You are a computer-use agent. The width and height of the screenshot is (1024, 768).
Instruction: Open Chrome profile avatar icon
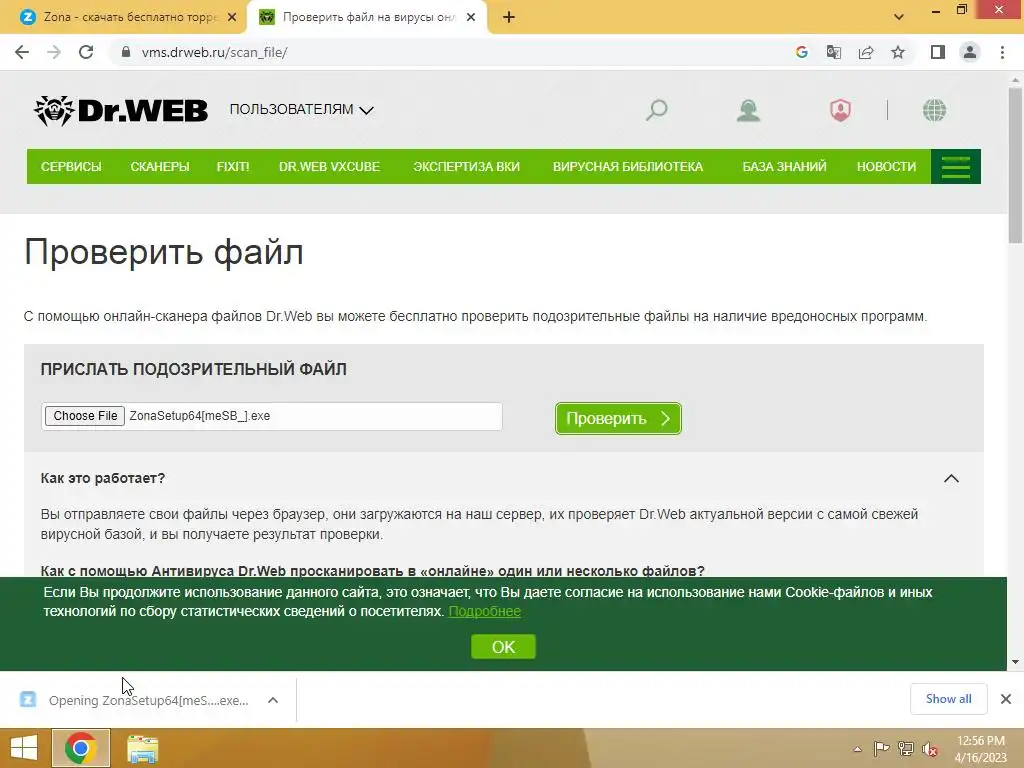click(970, 52)
